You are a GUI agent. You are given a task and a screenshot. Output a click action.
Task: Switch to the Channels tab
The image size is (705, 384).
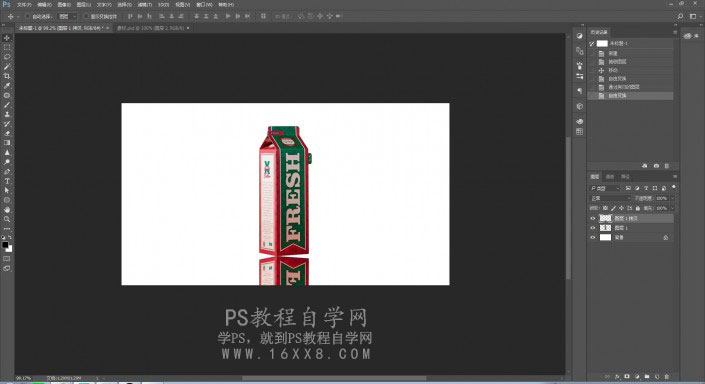tap(610, 177)
